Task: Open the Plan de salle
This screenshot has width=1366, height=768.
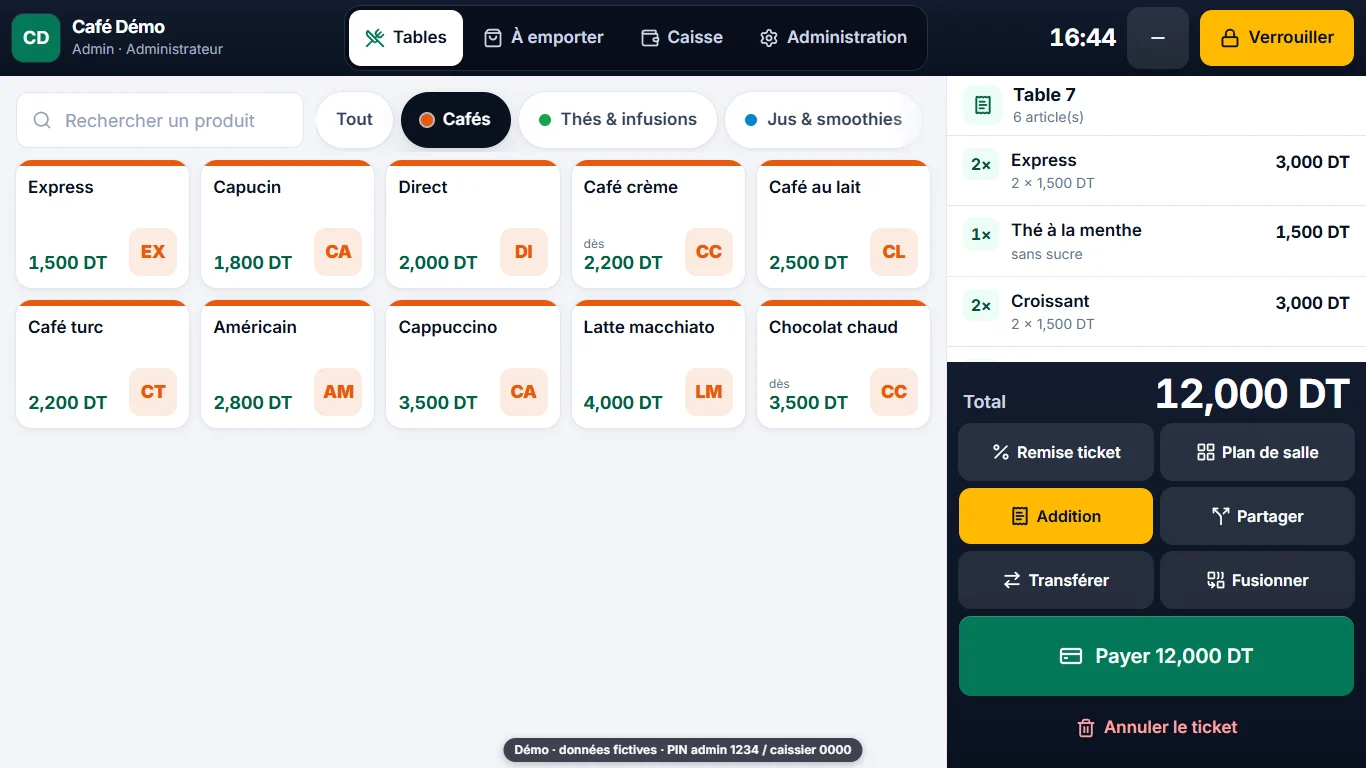Action: [x=1257, y=452]
